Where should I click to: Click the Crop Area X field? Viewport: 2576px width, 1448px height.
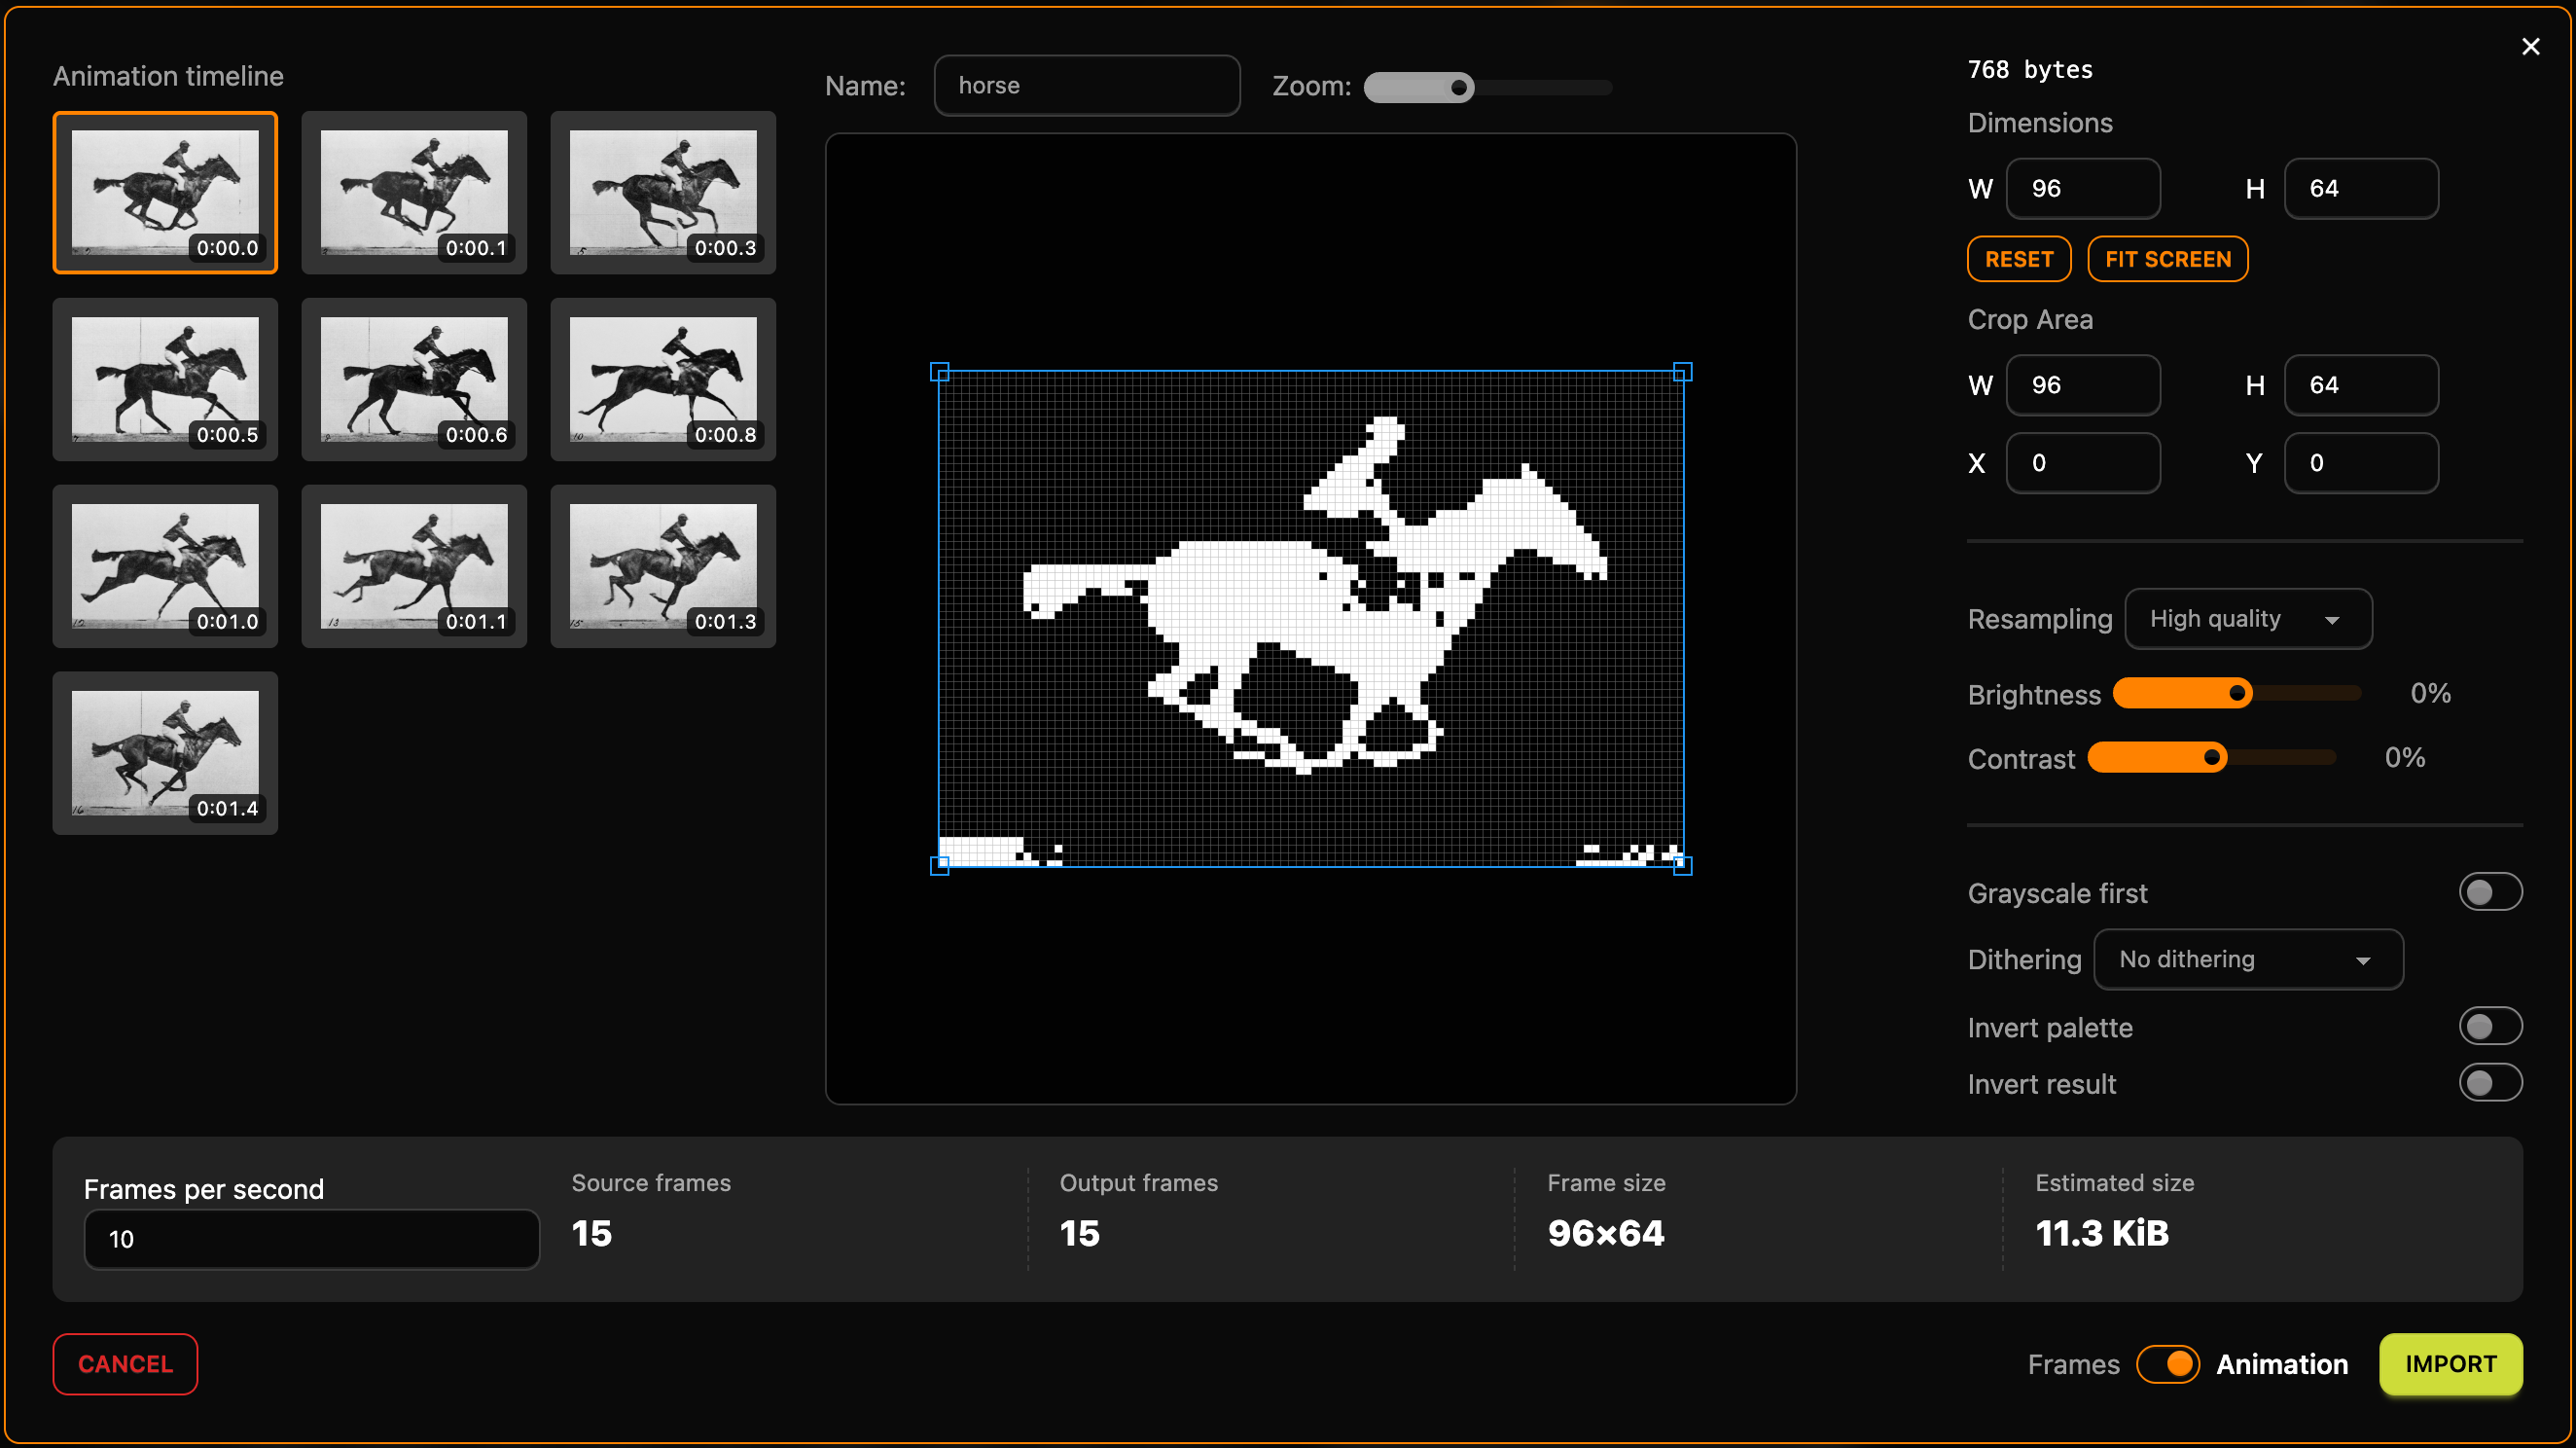(2083, 463)
